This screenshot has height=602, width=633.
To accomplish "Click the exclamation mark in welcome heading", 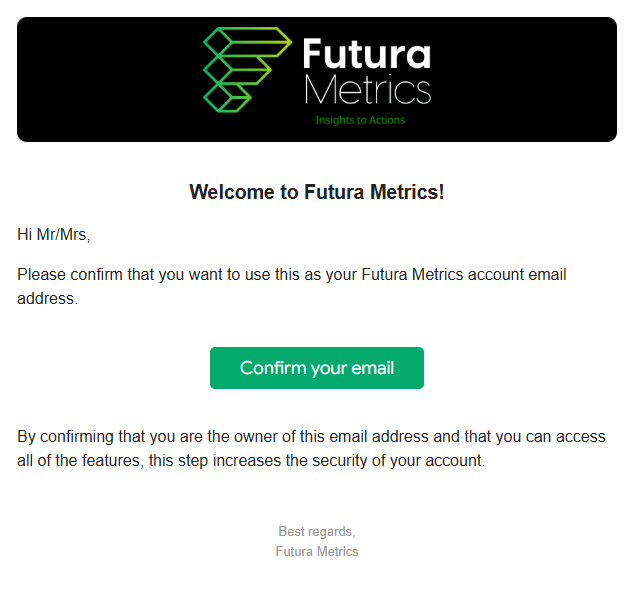I will click(441, 192).
